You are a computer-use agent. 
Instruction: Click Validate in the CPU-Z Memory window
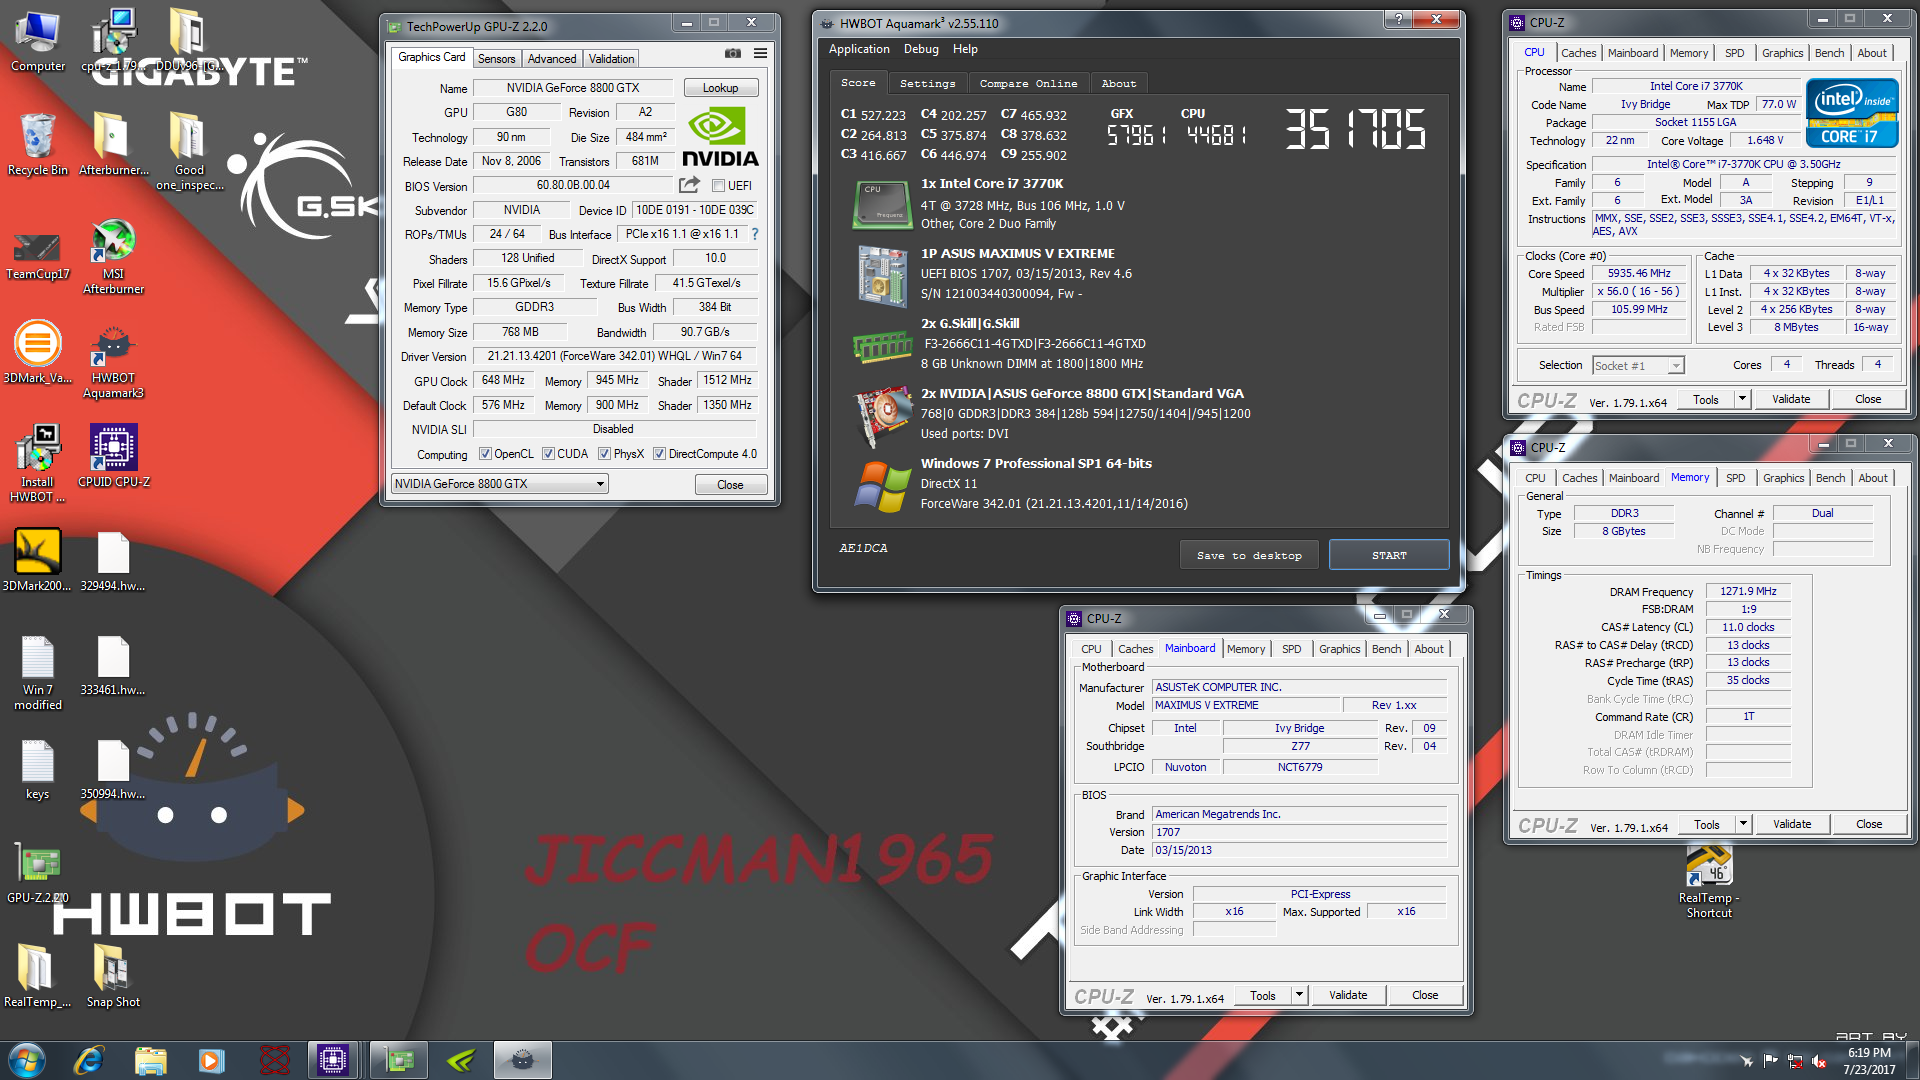pyautogui.click(x=1791, y=824)
